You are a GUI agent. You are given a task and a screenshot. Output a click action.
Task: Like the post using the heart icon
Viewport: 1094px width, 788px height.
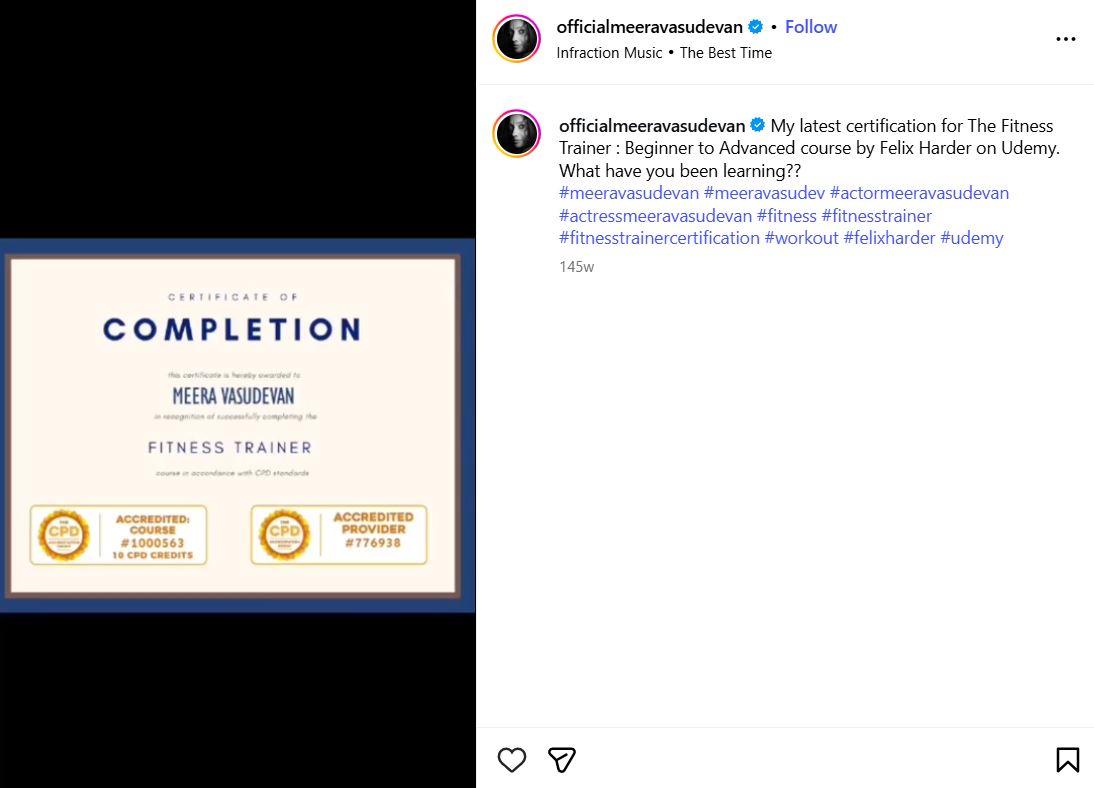pos(511,760)
